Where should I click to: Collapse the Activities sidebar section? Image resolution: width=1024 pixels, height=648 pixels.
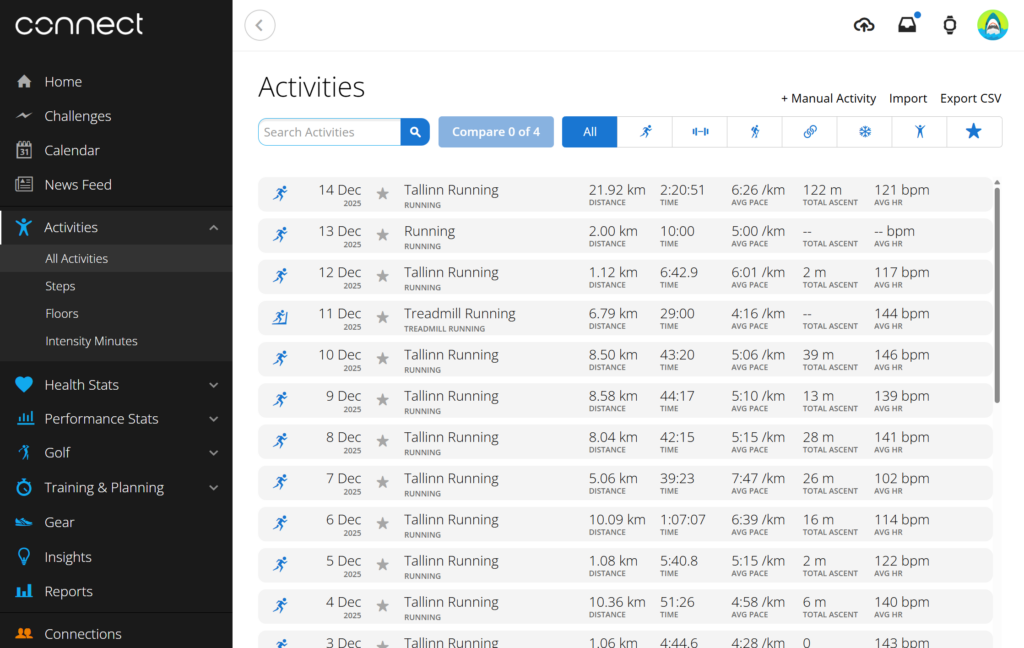click(213, 227)
